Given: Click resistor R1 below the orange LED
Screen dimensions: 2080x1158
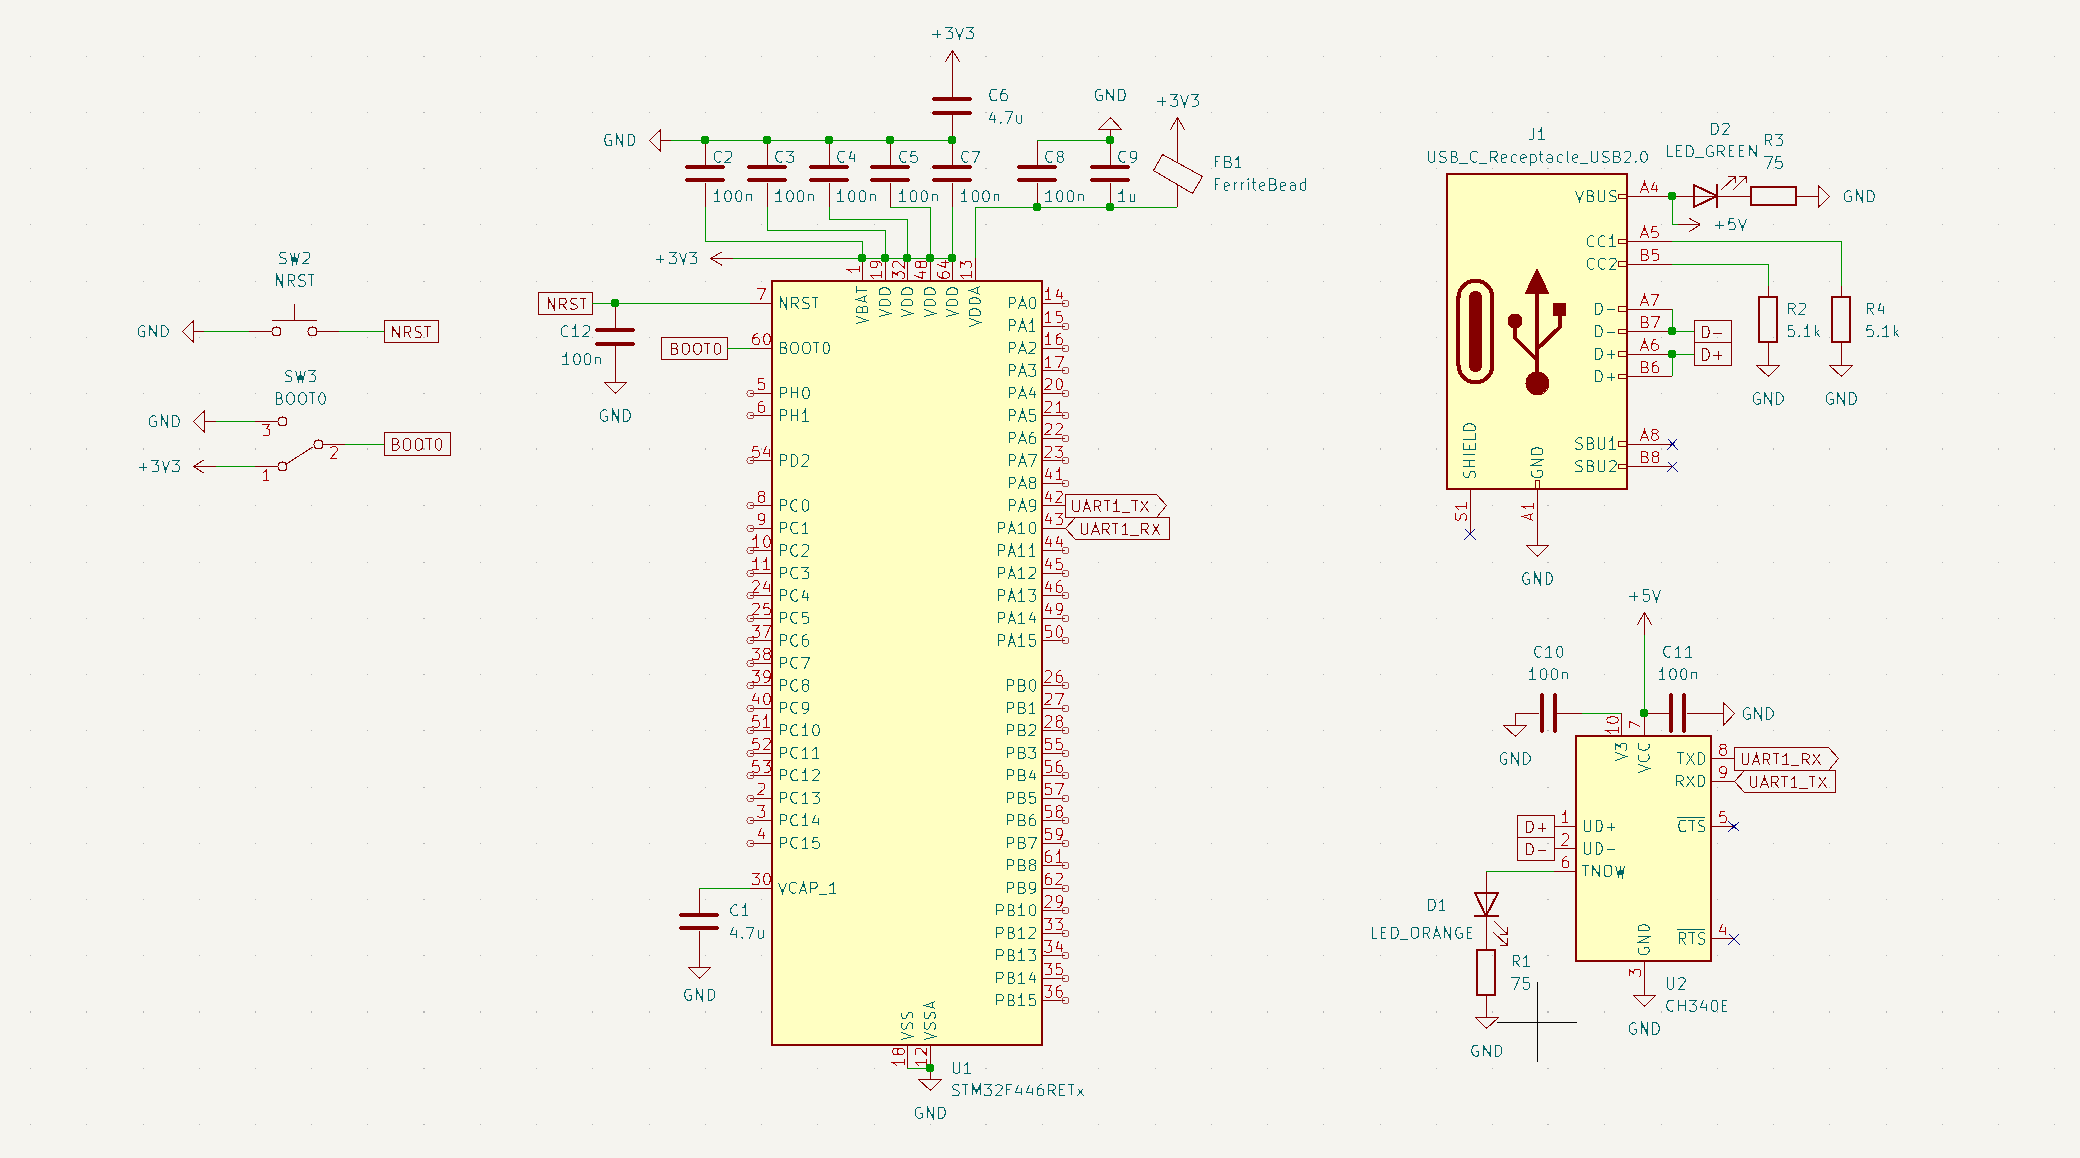Looking at the screenshot, I should 1487,972.
